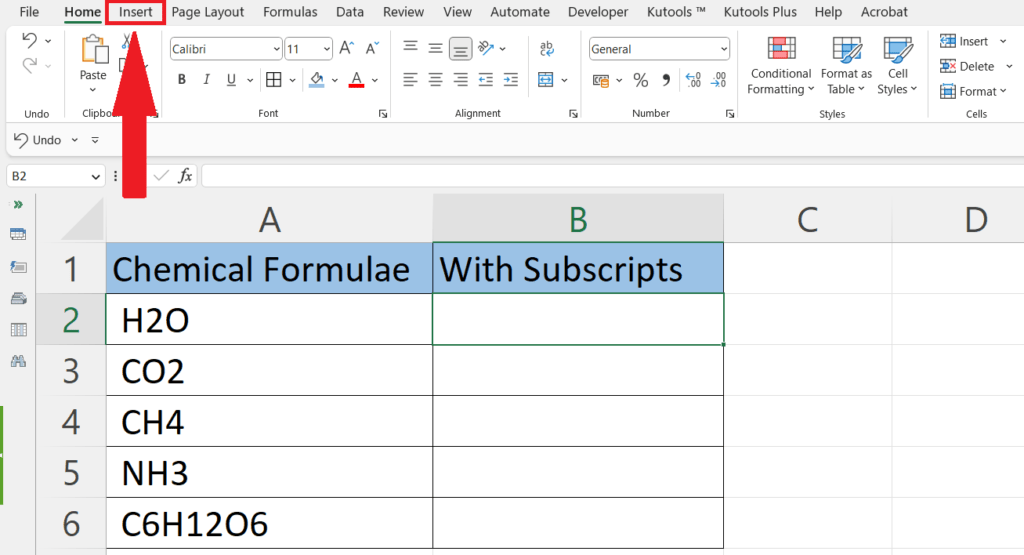
Task: Open the font size 11 dropdown
Action: 327,49
